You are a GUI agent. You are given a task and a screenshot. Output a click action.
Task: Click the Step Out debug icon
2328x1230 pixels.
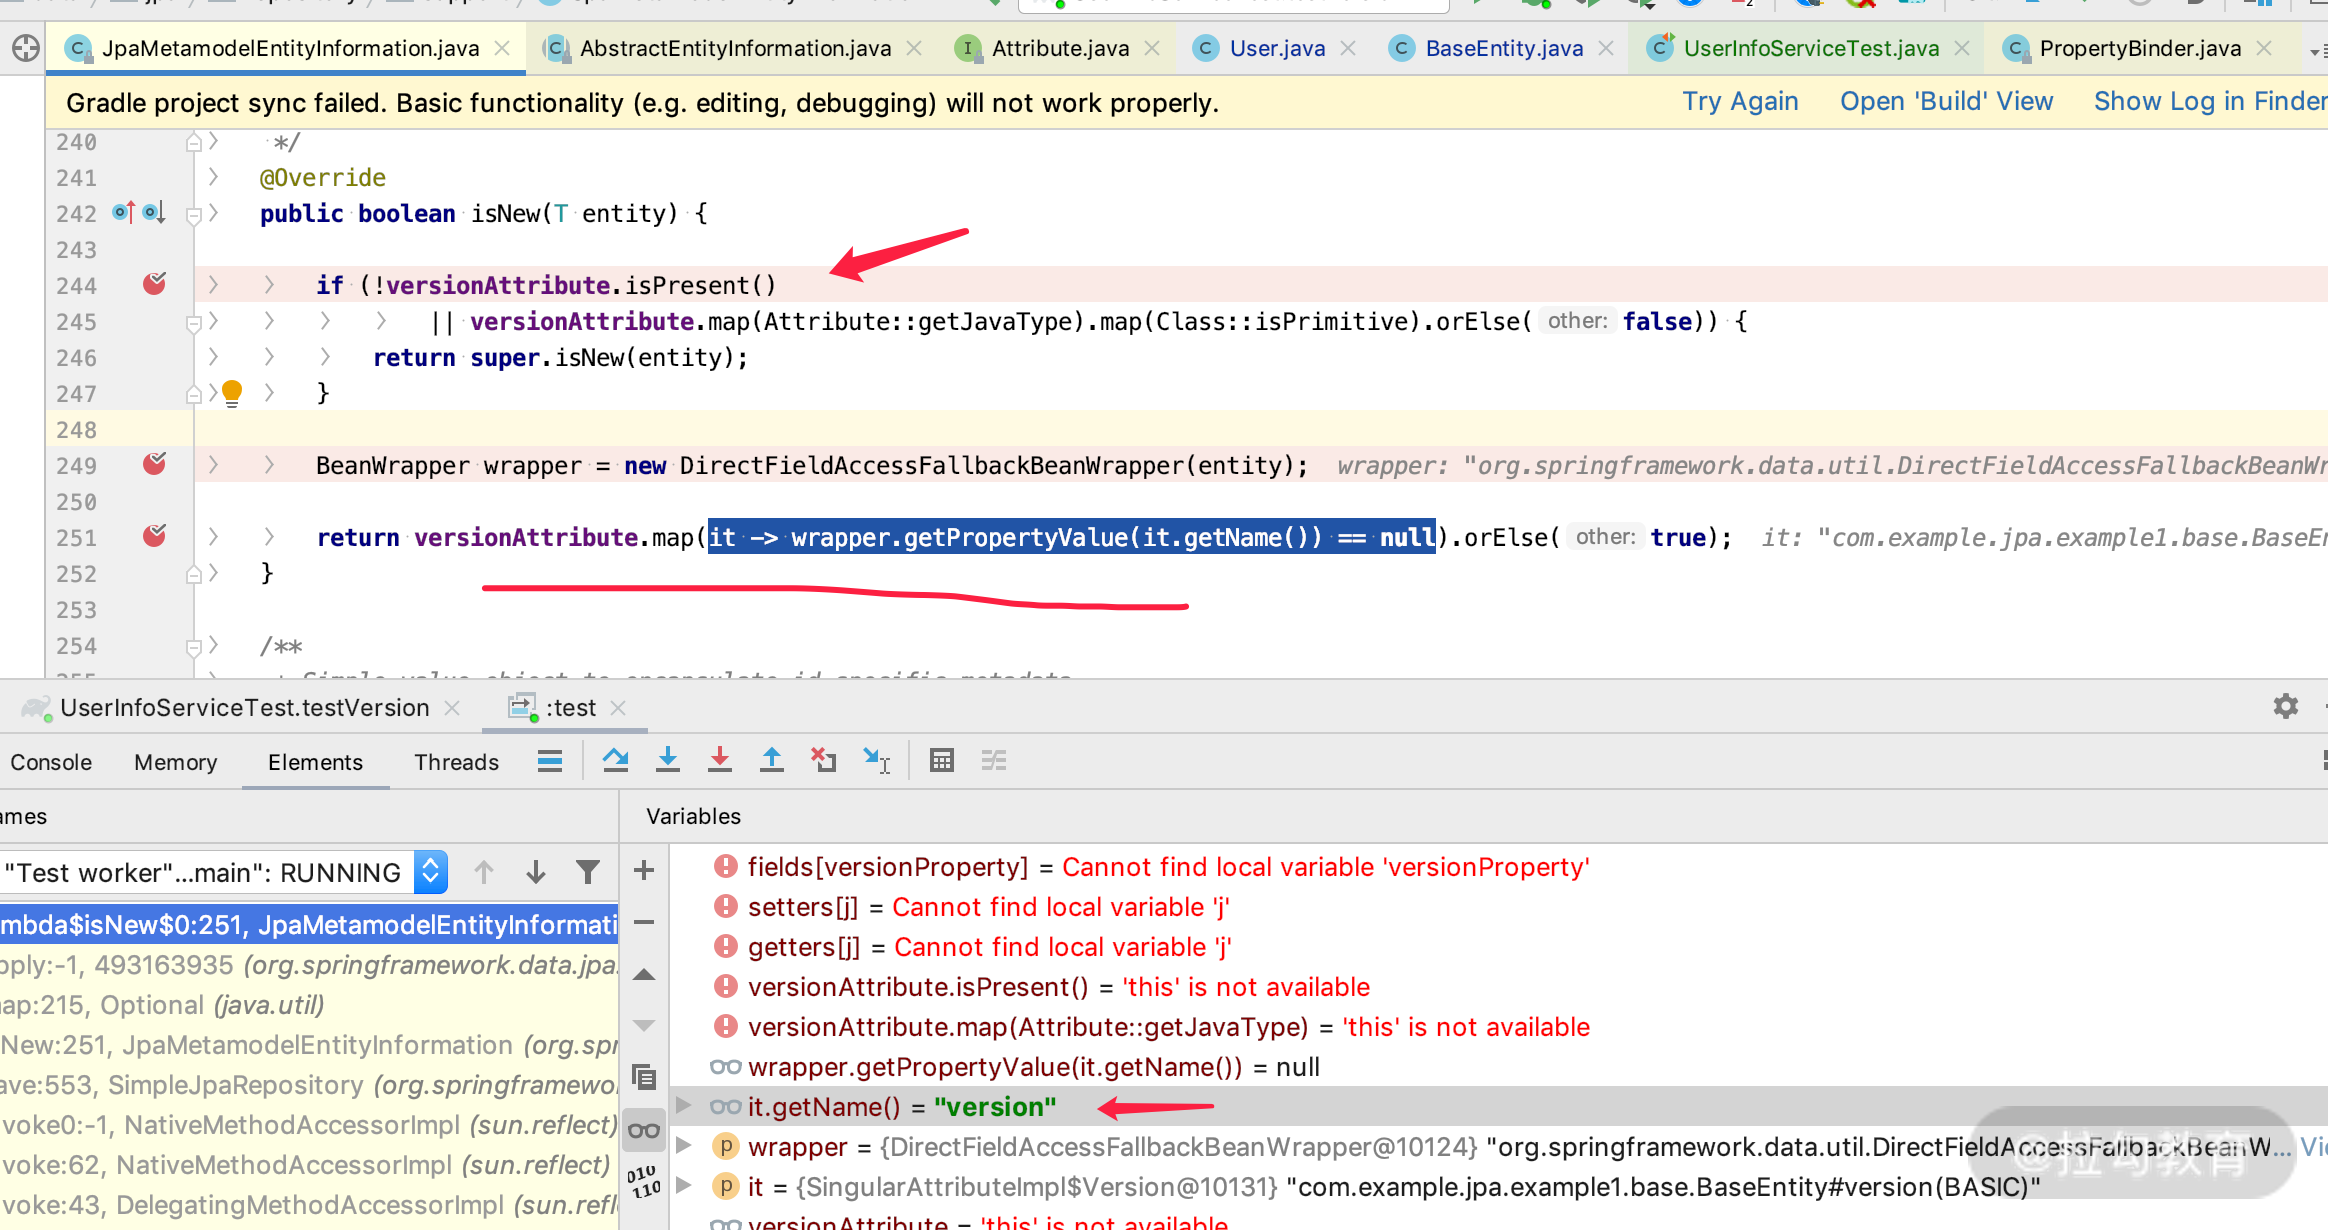[x=772, y=761]
